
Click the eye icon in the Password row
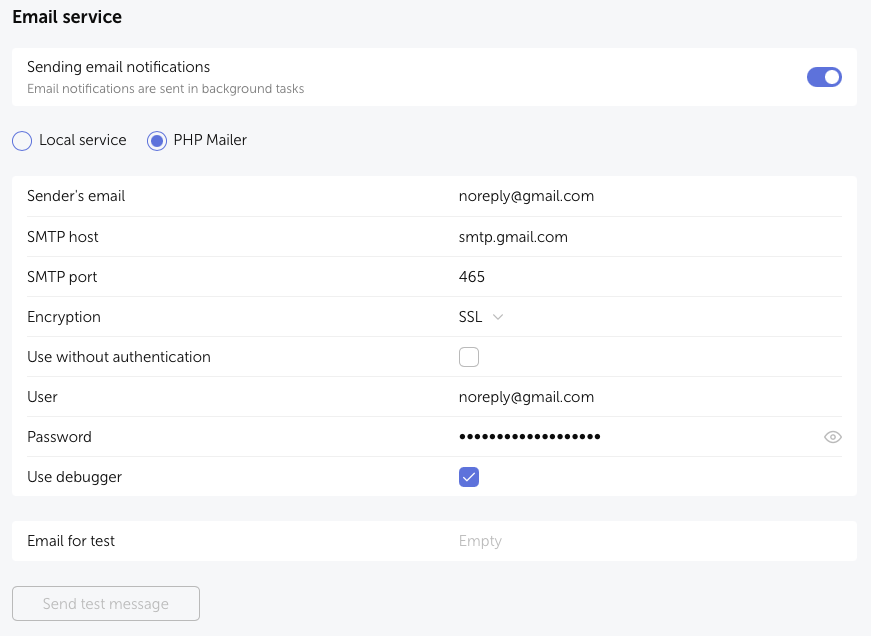tap(832, 436)
